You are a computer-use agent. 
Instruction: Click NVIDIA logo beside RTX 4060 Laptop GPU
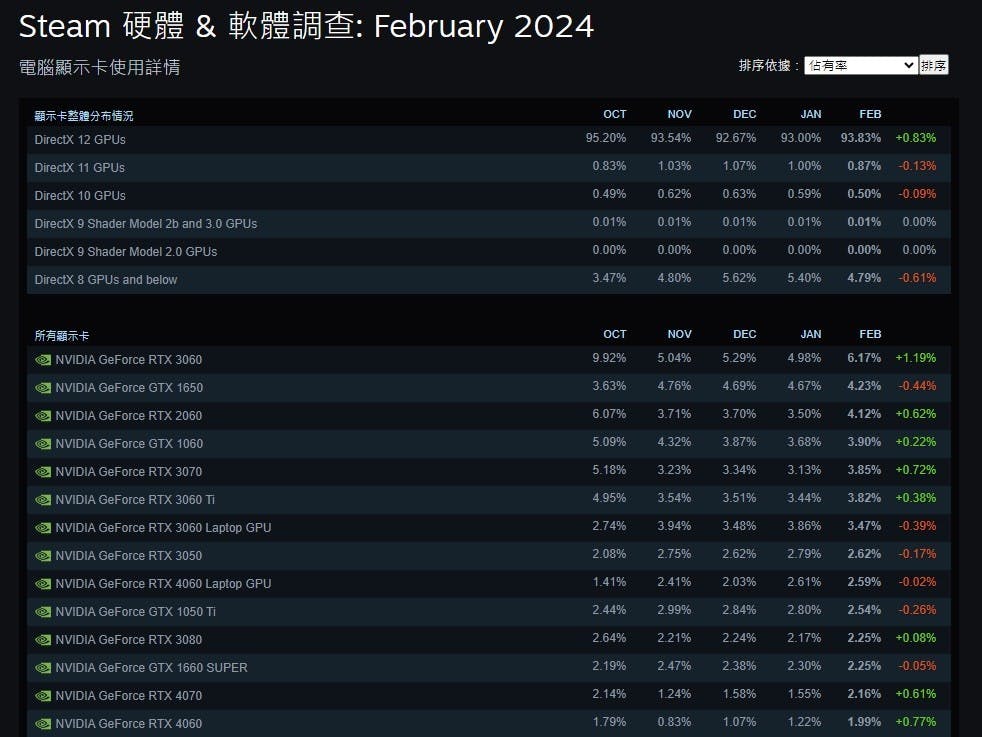click(43, 584)
